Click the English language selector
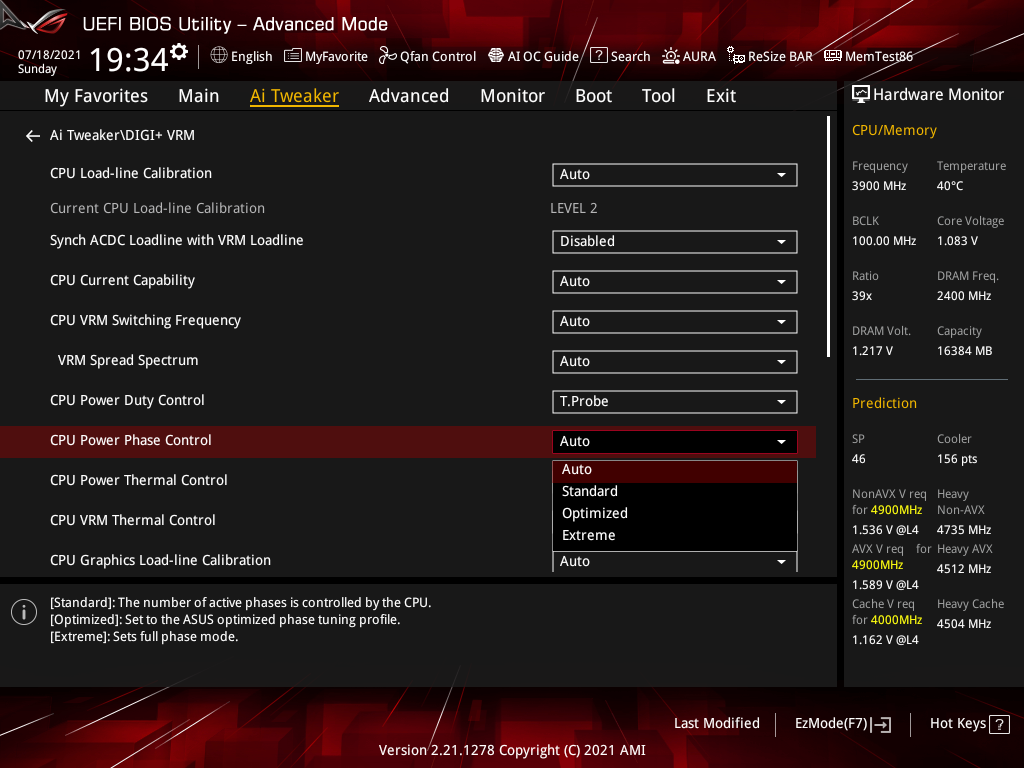The height and width of the screenshot is (768, 1024). pos(241,56)
